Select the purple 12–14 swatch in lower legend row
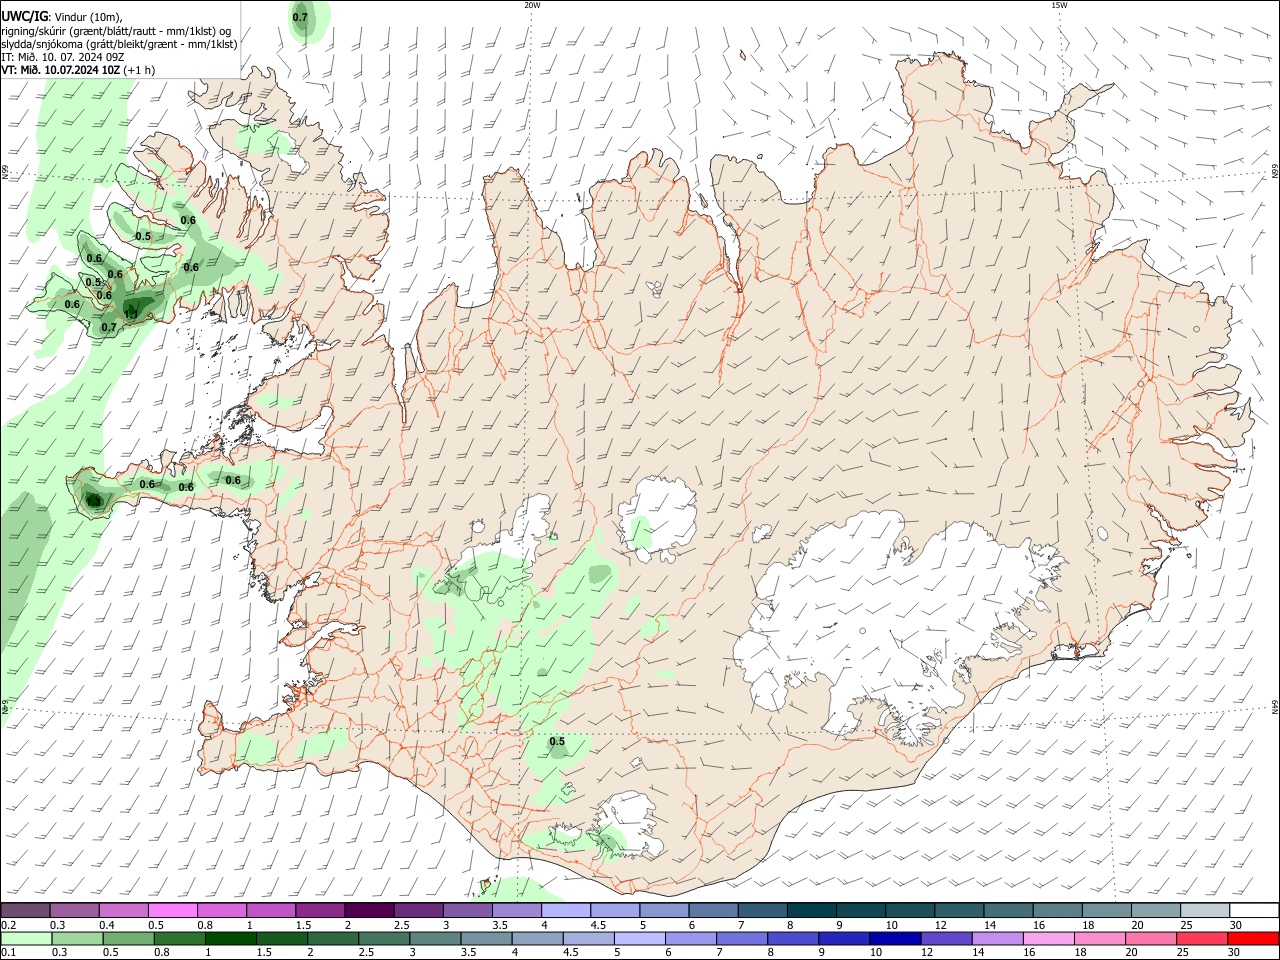The width and height of the screenshot is (1280, 960). point(946,938)
